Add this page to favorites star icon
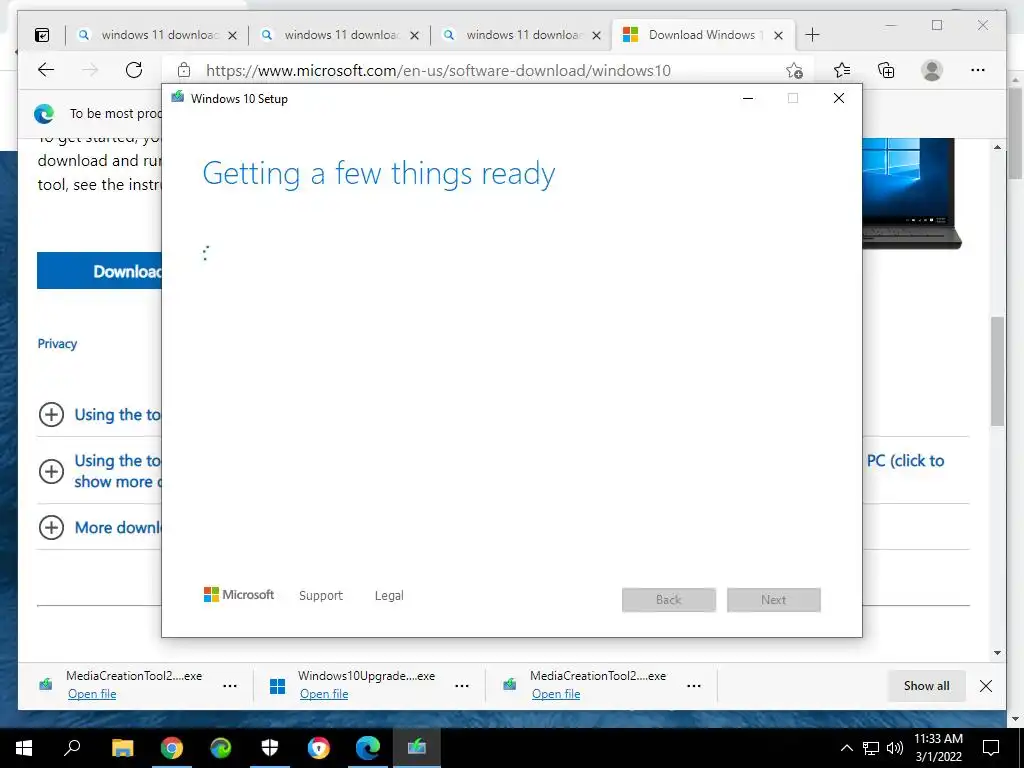The image size is (1024, 768). [x=794, y=71]
